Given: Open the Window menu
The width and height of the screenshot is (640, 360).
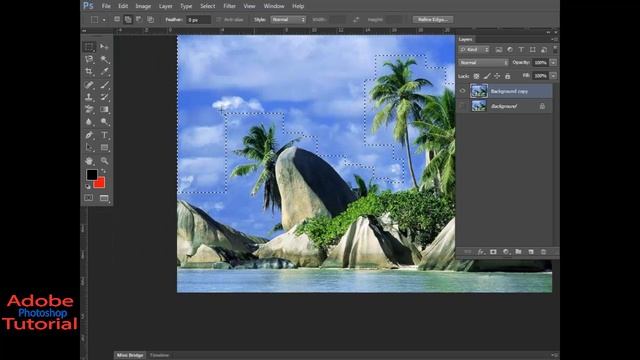Looking at the screenshot, I should tap(274, 6).
